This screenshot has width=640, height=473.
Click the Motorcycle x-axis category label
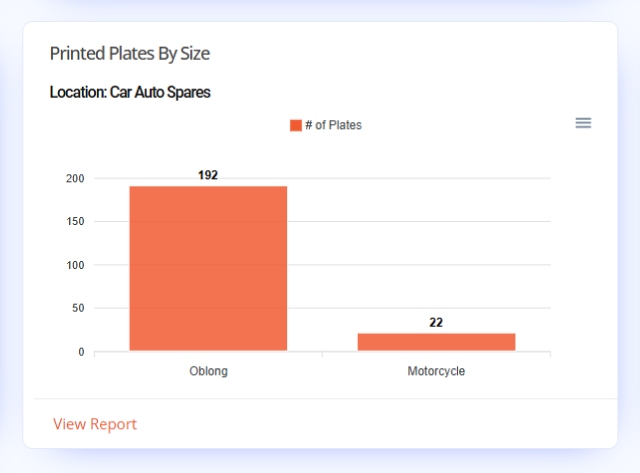coord(436,371)
